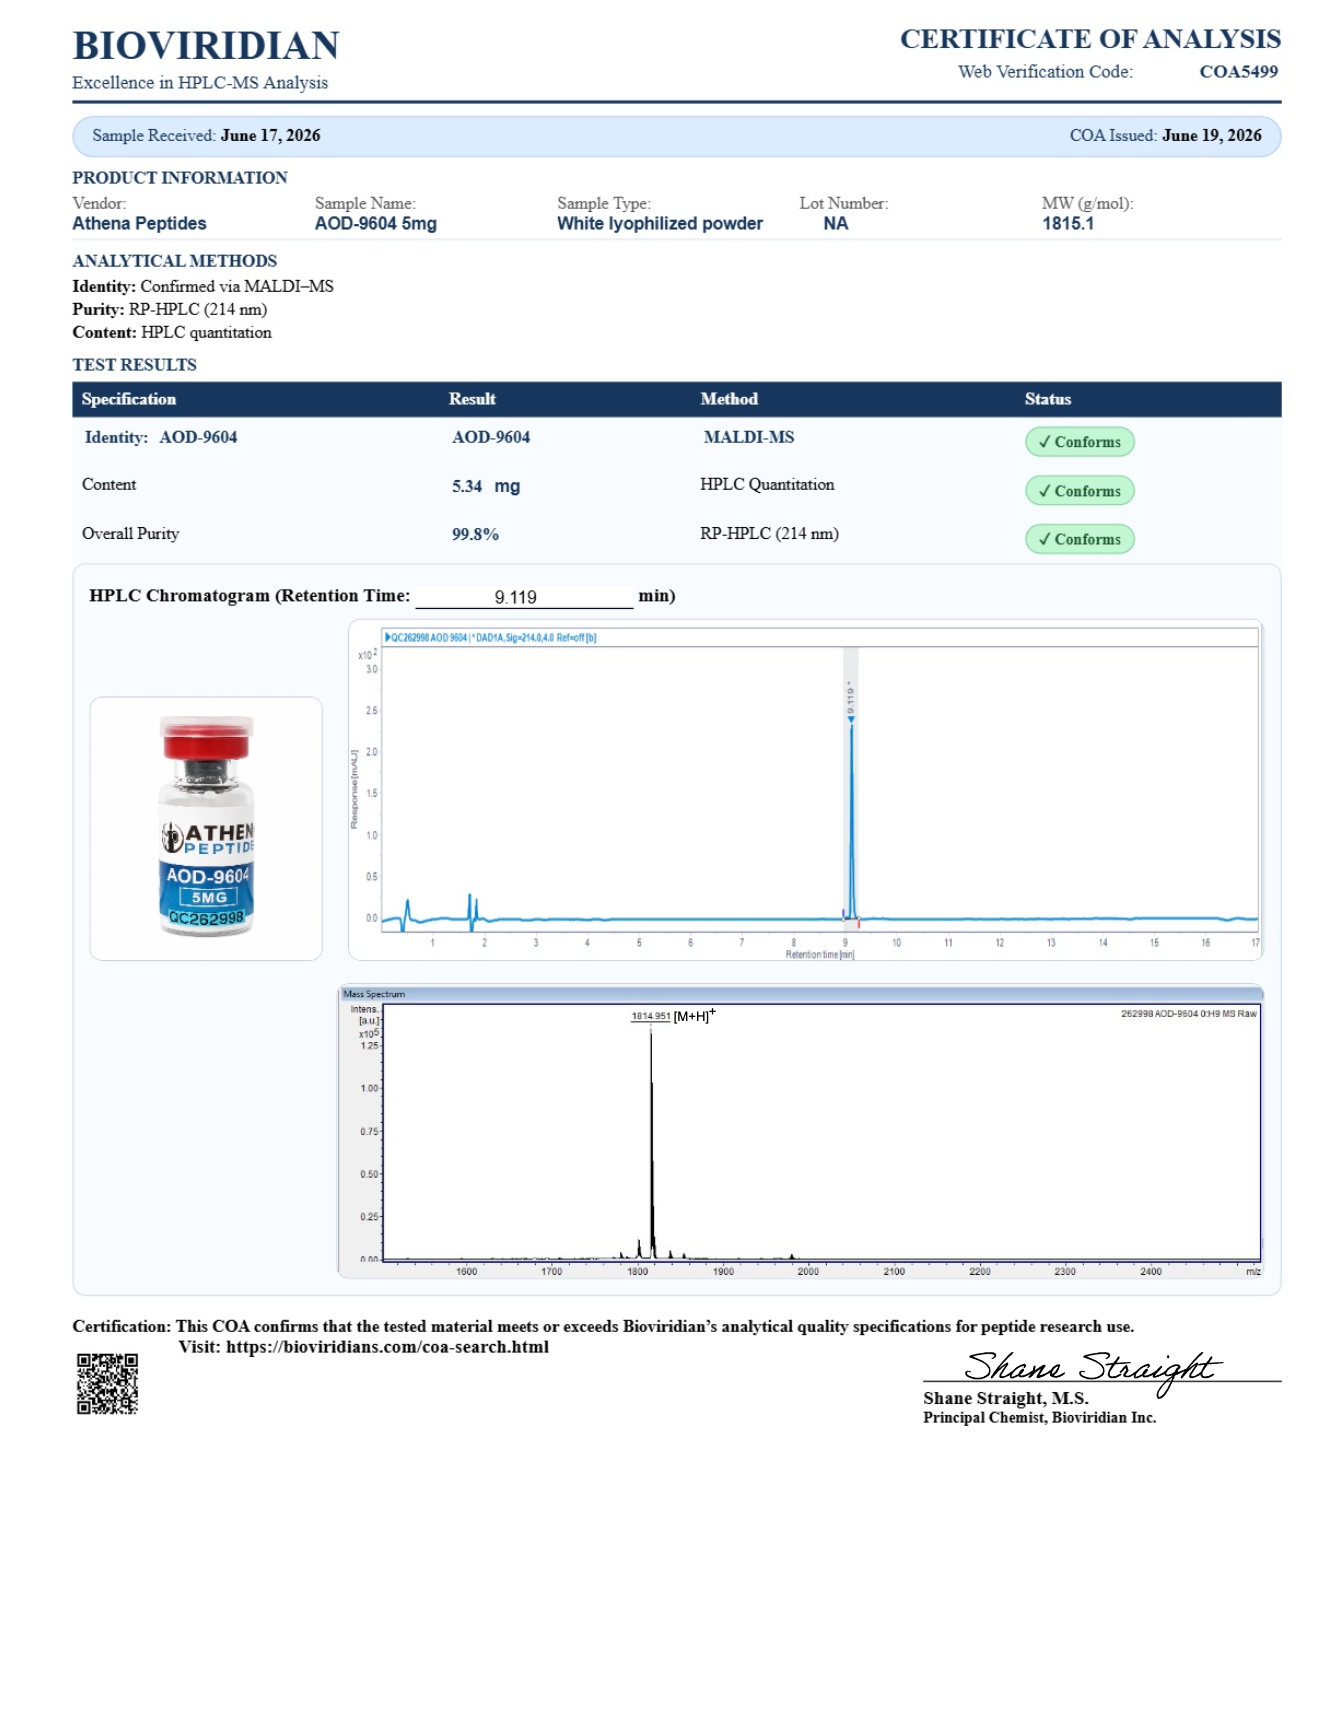Click 'Principal Chemist, Bioviridian Inc.' title line
Viewport: 1334px width, 1728px height.
coord(1040,1418)
